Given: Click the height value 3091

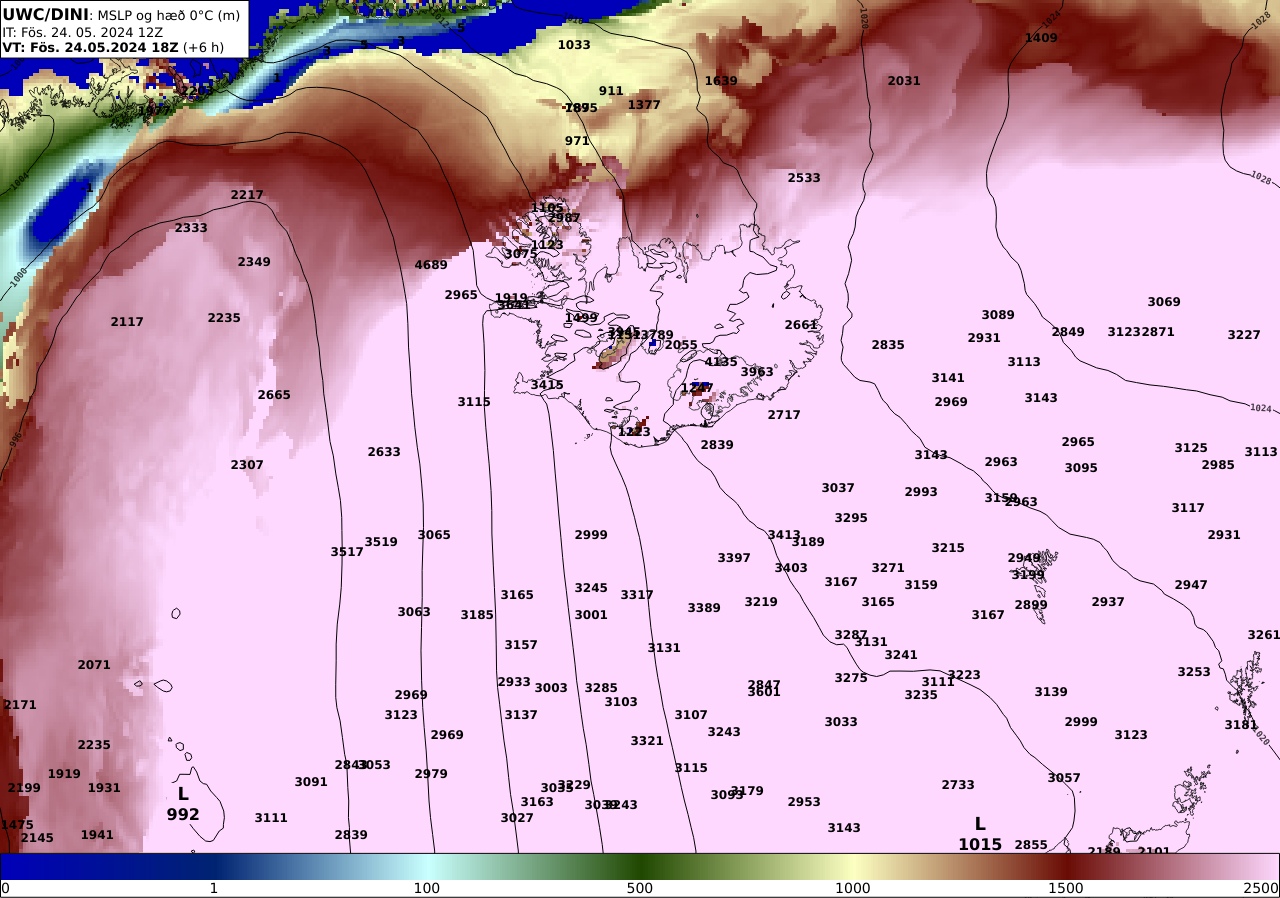Looking at the screenshot, I should coord(311,782).
